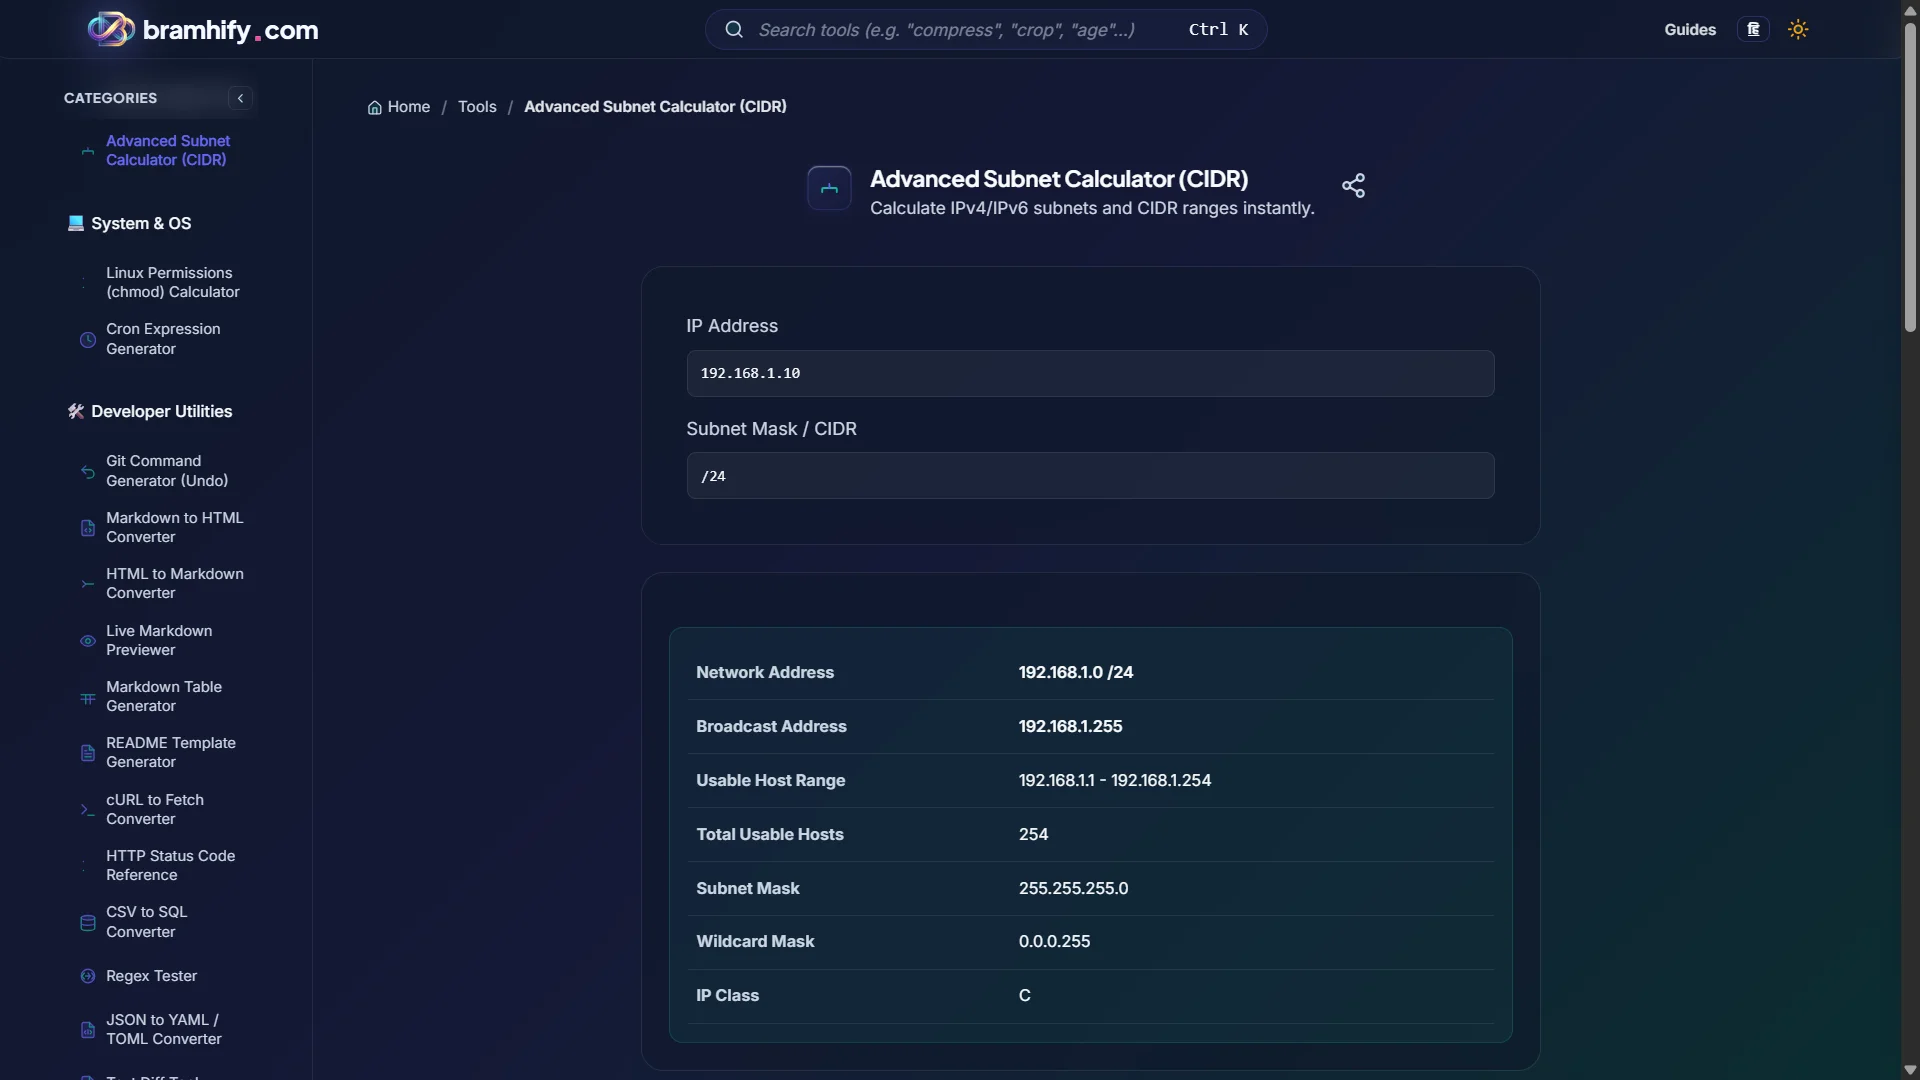Image resolution: width=1920 pixels, height=1080 pixels.
Task: Click the search magnifier icon
Action: 734,29
